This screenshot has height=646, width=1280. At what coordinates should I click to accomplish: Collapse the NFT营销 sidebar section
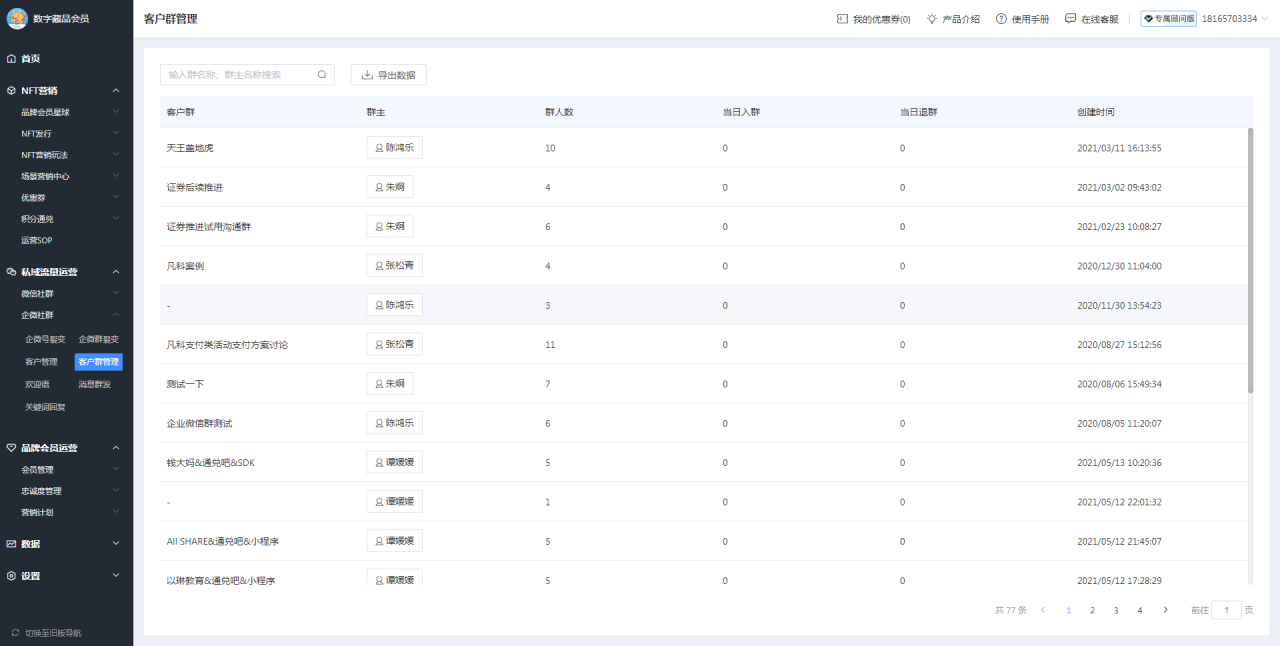[116, 91]
